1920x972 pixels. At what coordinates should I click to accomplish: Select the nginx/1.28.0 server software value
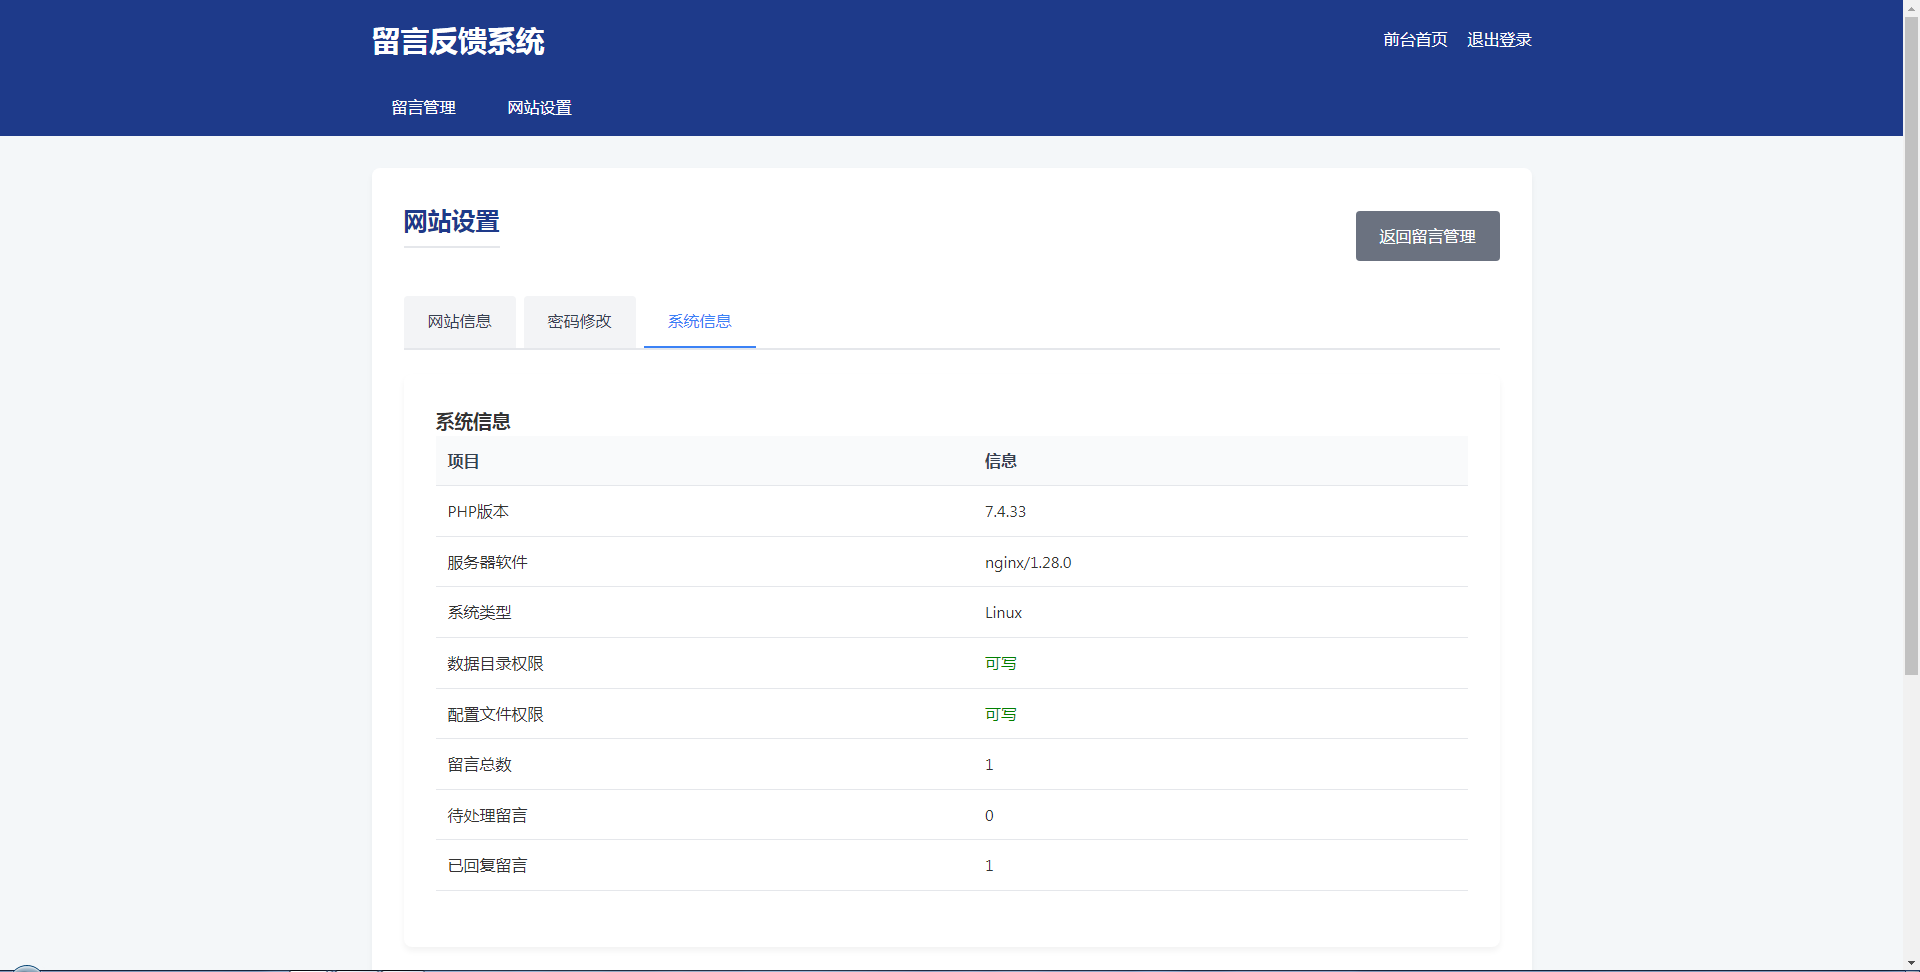click(x=1027, y=563)
